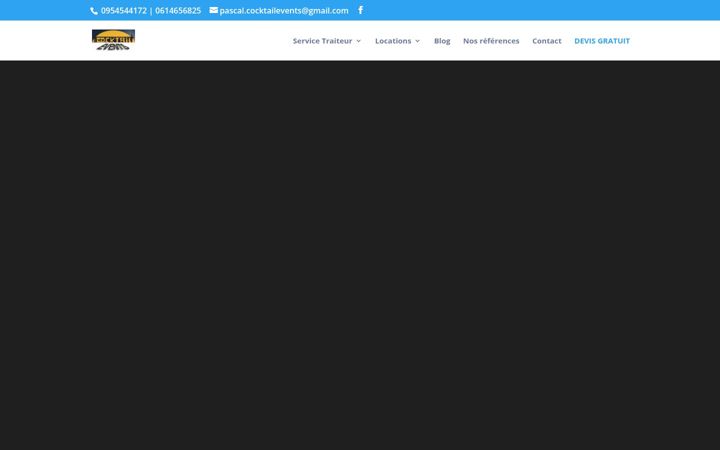This screenshot has height=450, width=720.
Task: Click phone number 0954544172
Action: pyautogui.click(x=124, y=11)
